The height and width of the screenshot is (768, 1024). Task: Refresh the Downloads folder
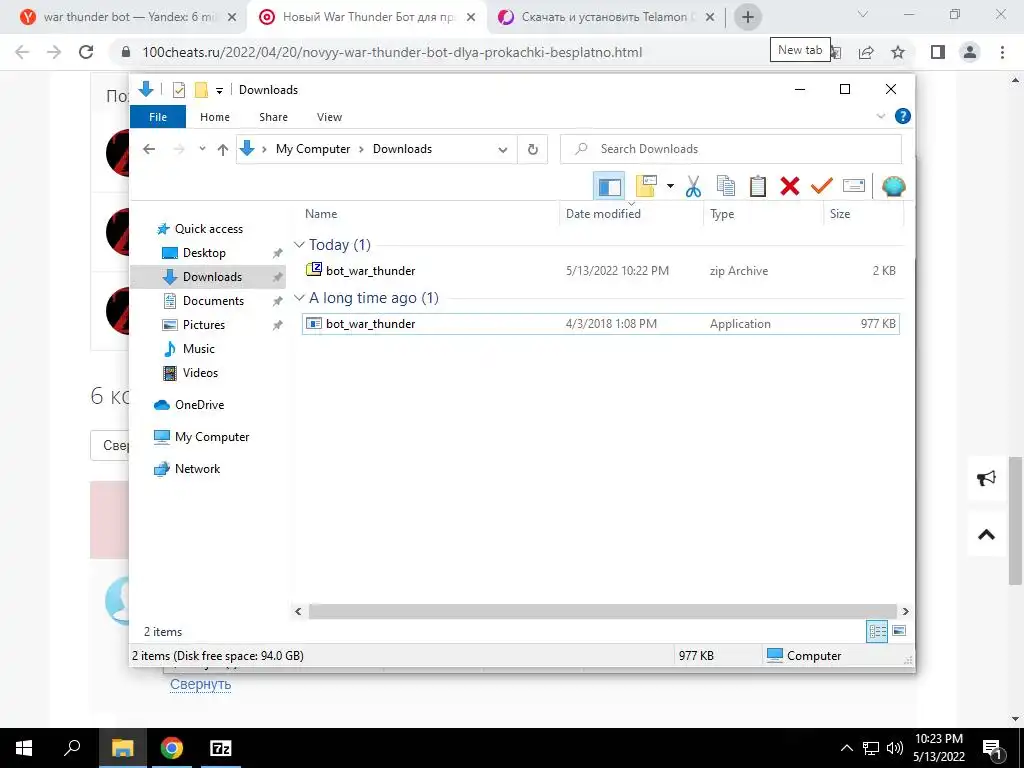[533, 150]
